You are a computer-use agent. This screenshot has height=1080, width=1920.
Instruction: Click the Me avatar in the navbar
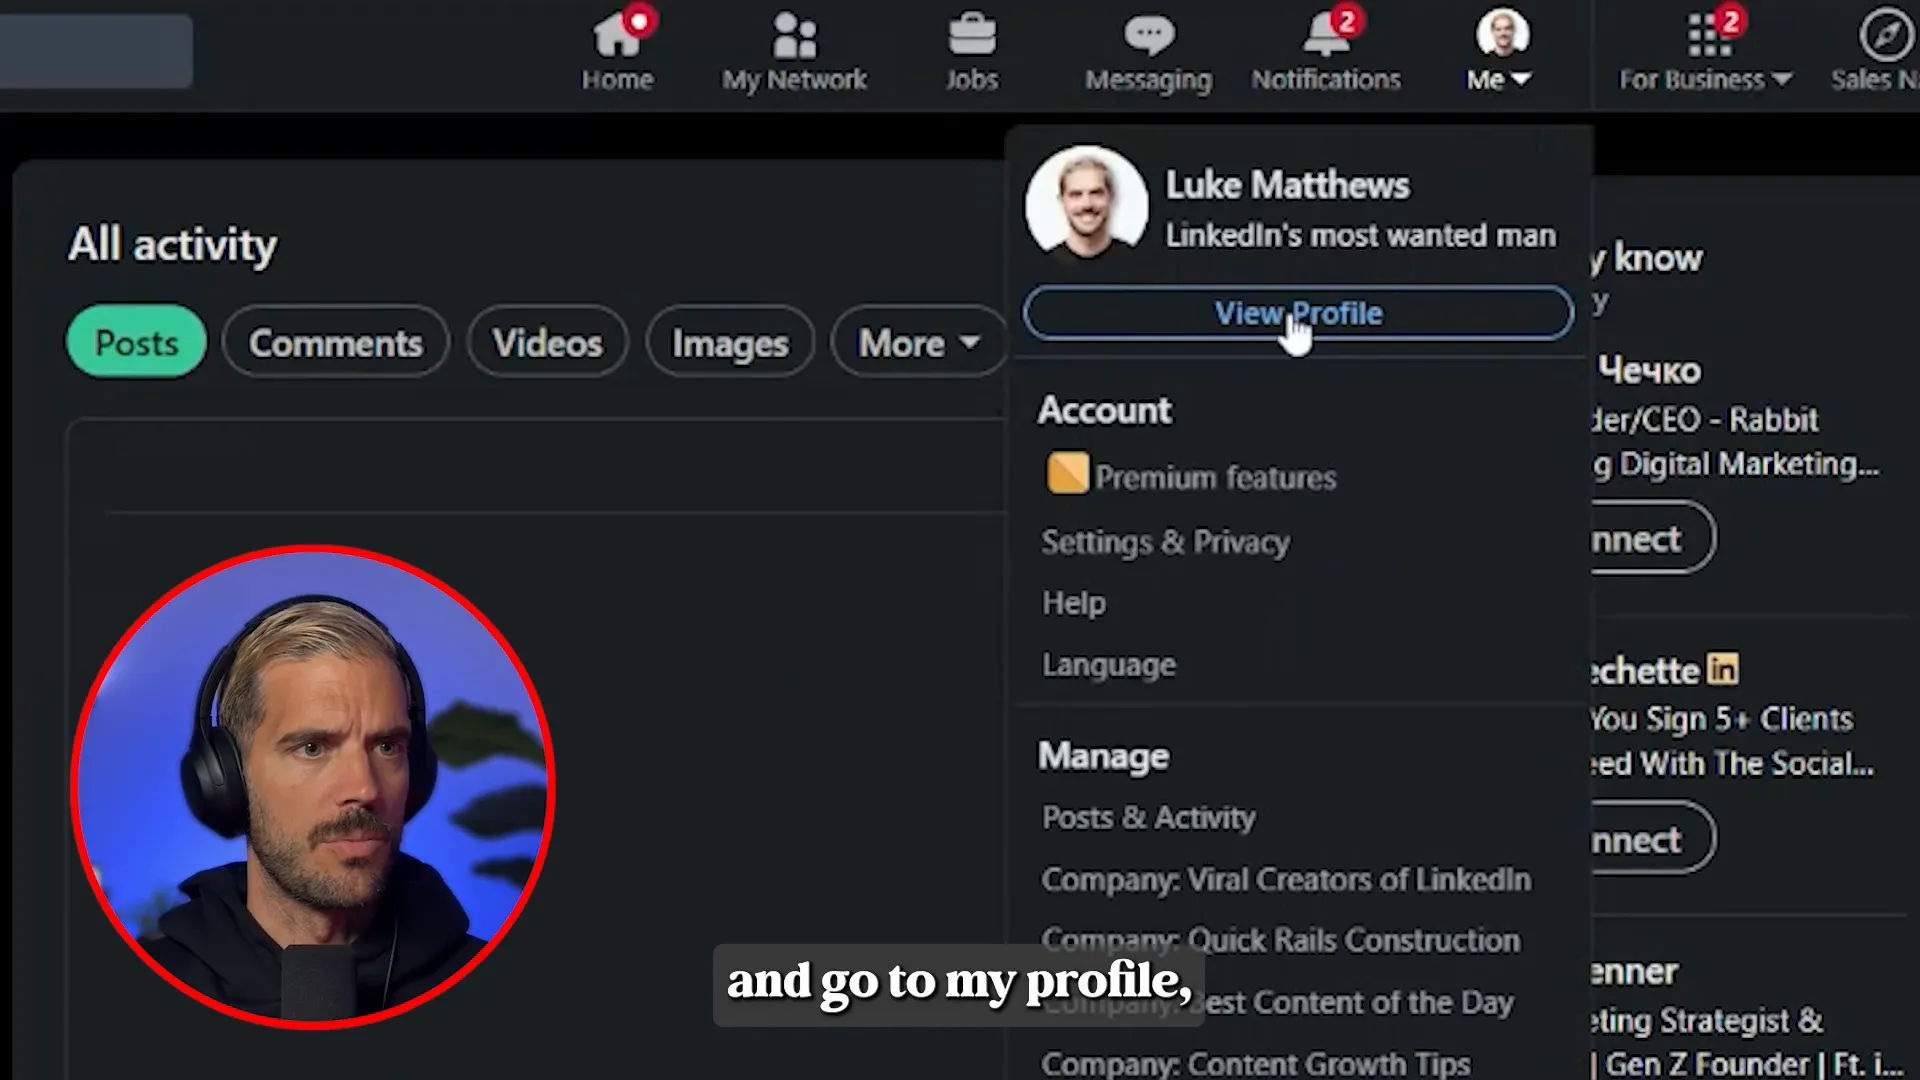(1502, 33)
